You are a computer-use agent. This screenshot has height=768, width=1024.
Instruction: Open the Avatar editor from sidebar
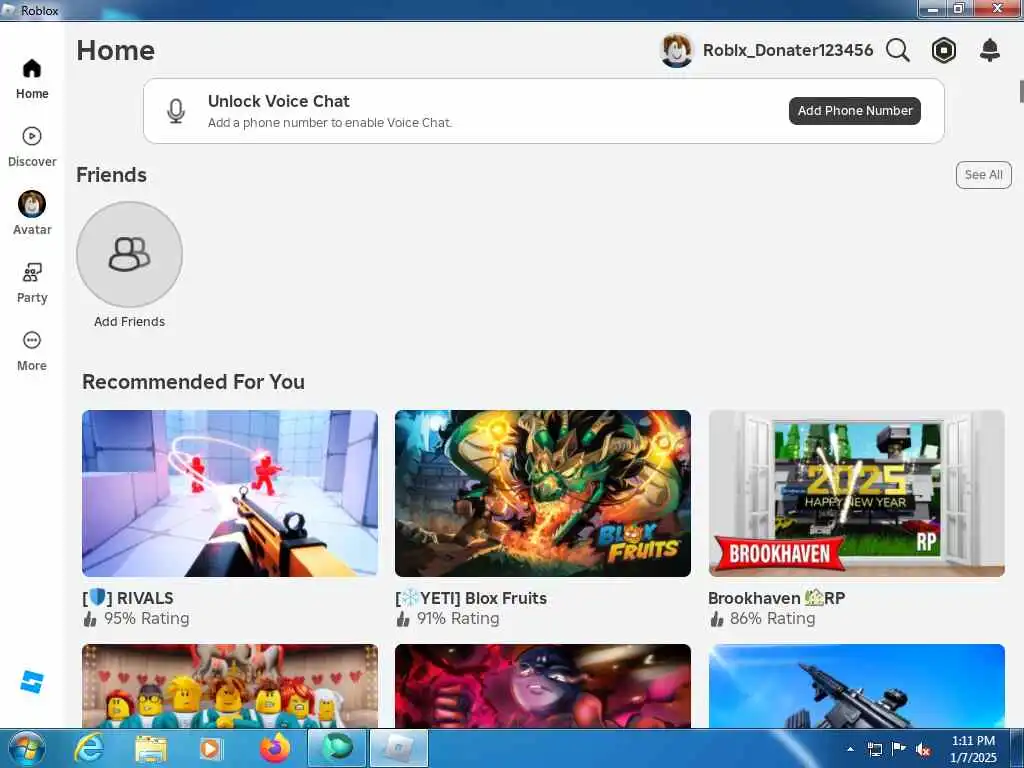32,214
